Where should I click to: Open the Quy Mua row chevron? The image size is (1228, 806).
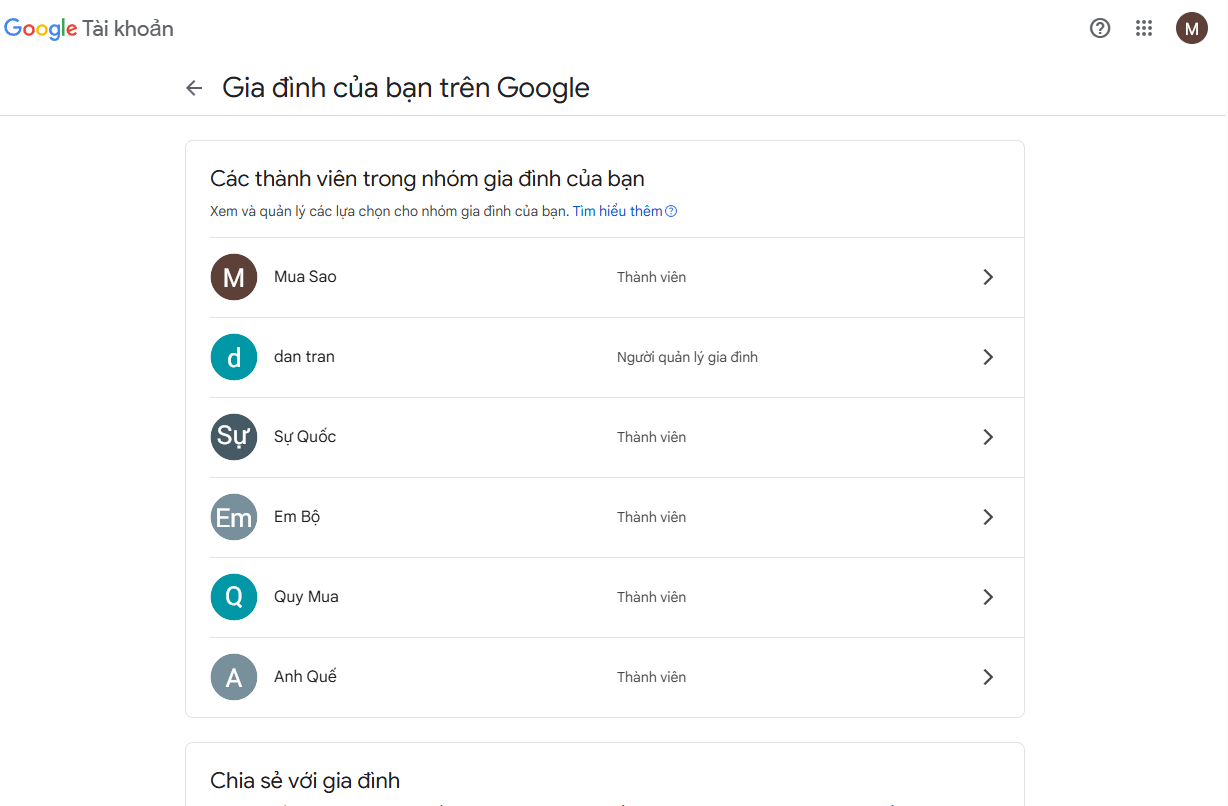tap(988, 597)
